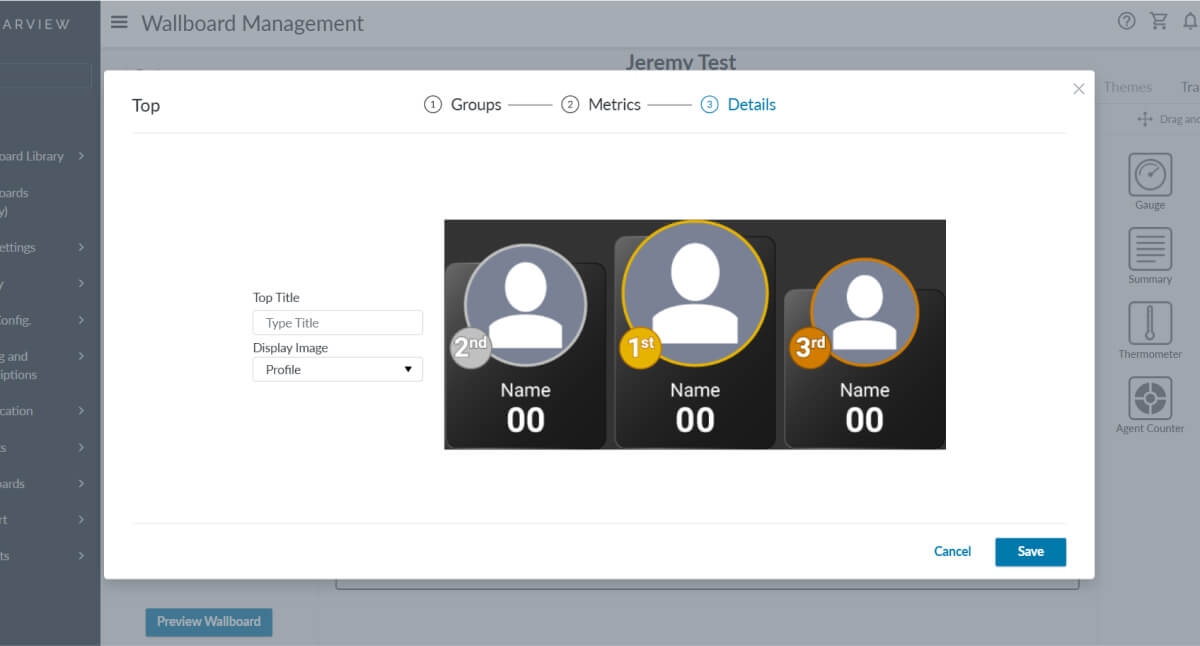The image size is (1200, 646).
Task: Select the Summary widget icon
Action: 1150,249
